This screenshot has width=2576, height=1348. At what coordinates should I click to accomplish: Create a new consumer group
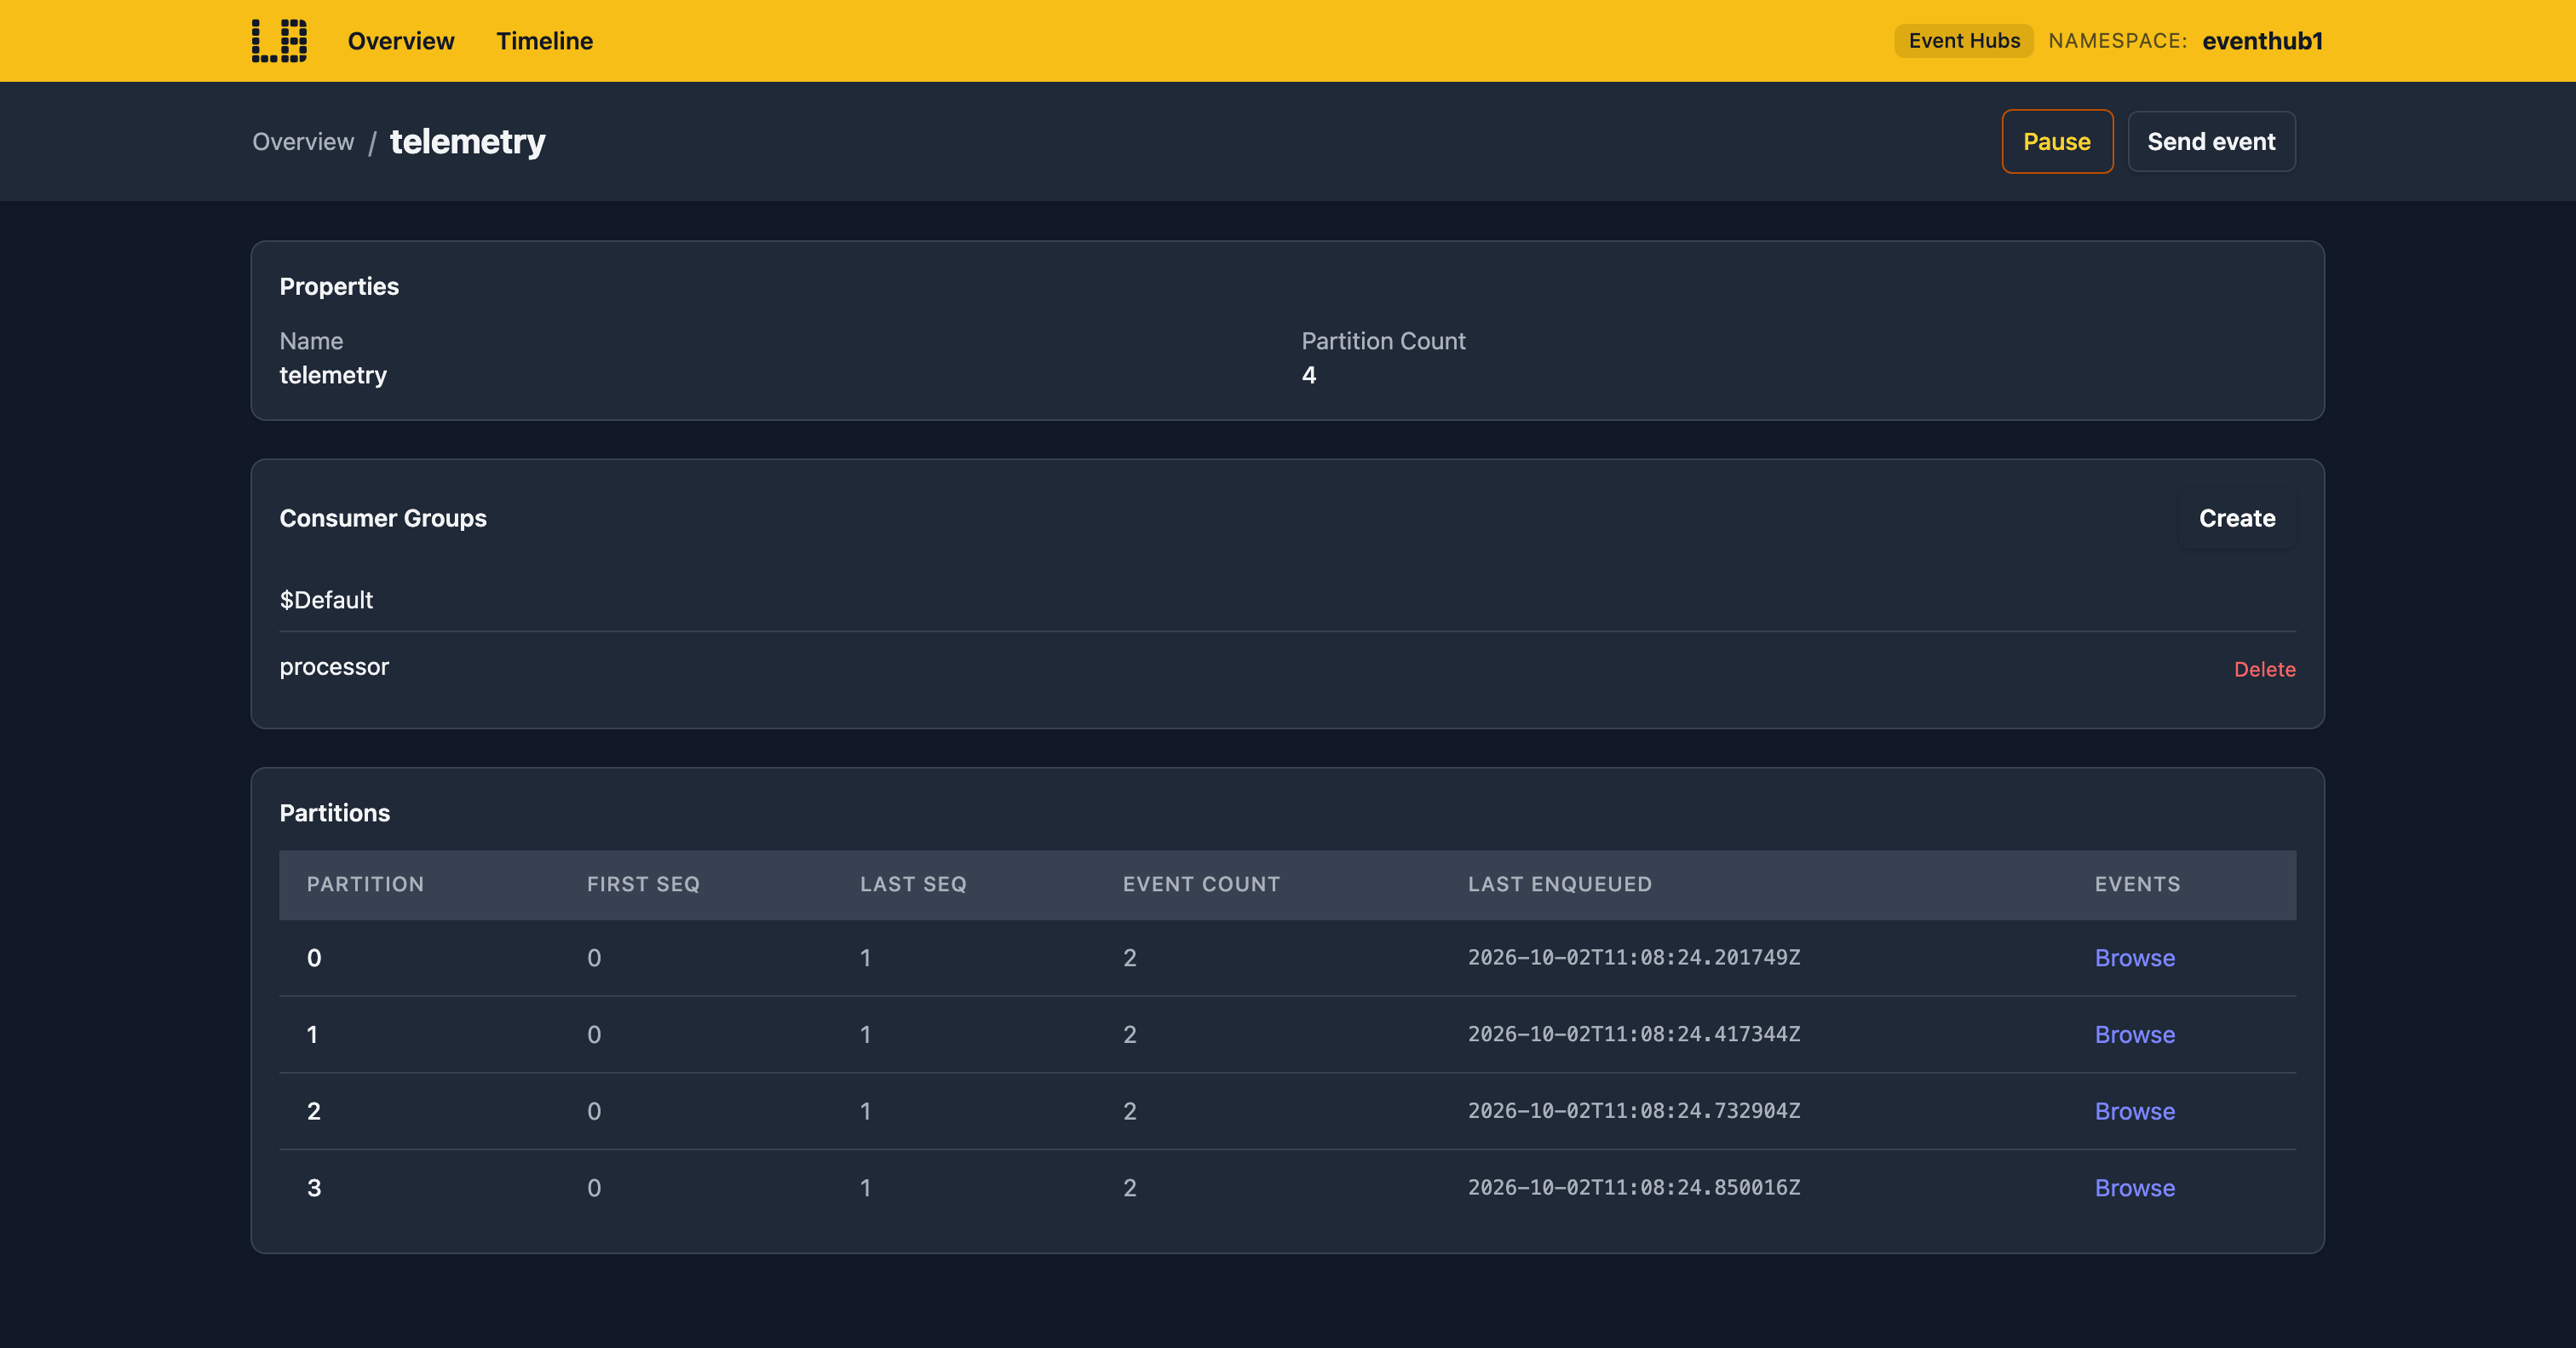pos(2237,518)
